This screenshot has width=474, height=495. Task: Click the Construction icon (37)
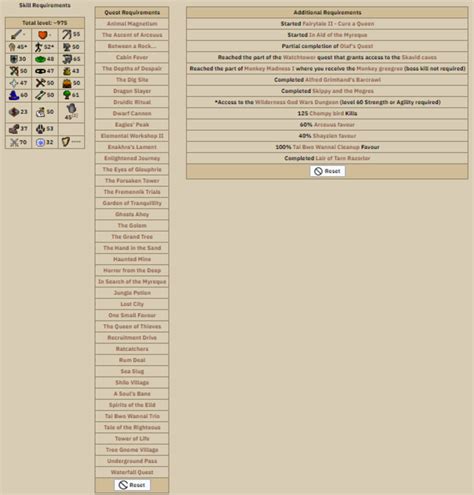click(14, 129)
